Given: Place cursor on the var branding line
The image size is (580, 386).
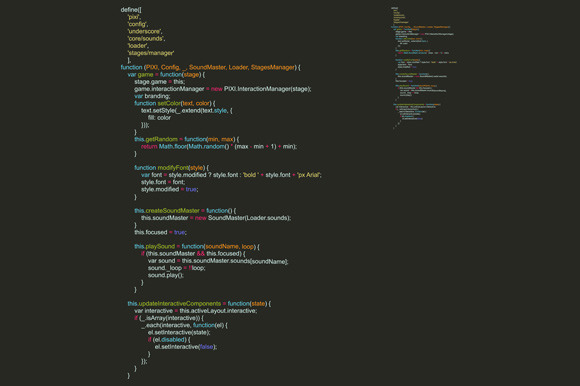Looking at the screenshot, I should click(152, 96).
